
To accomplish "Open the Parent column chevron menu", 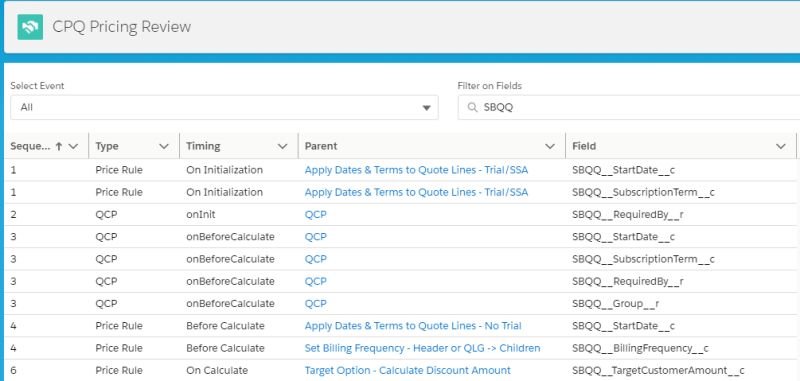I will click(x=549, y=146).
